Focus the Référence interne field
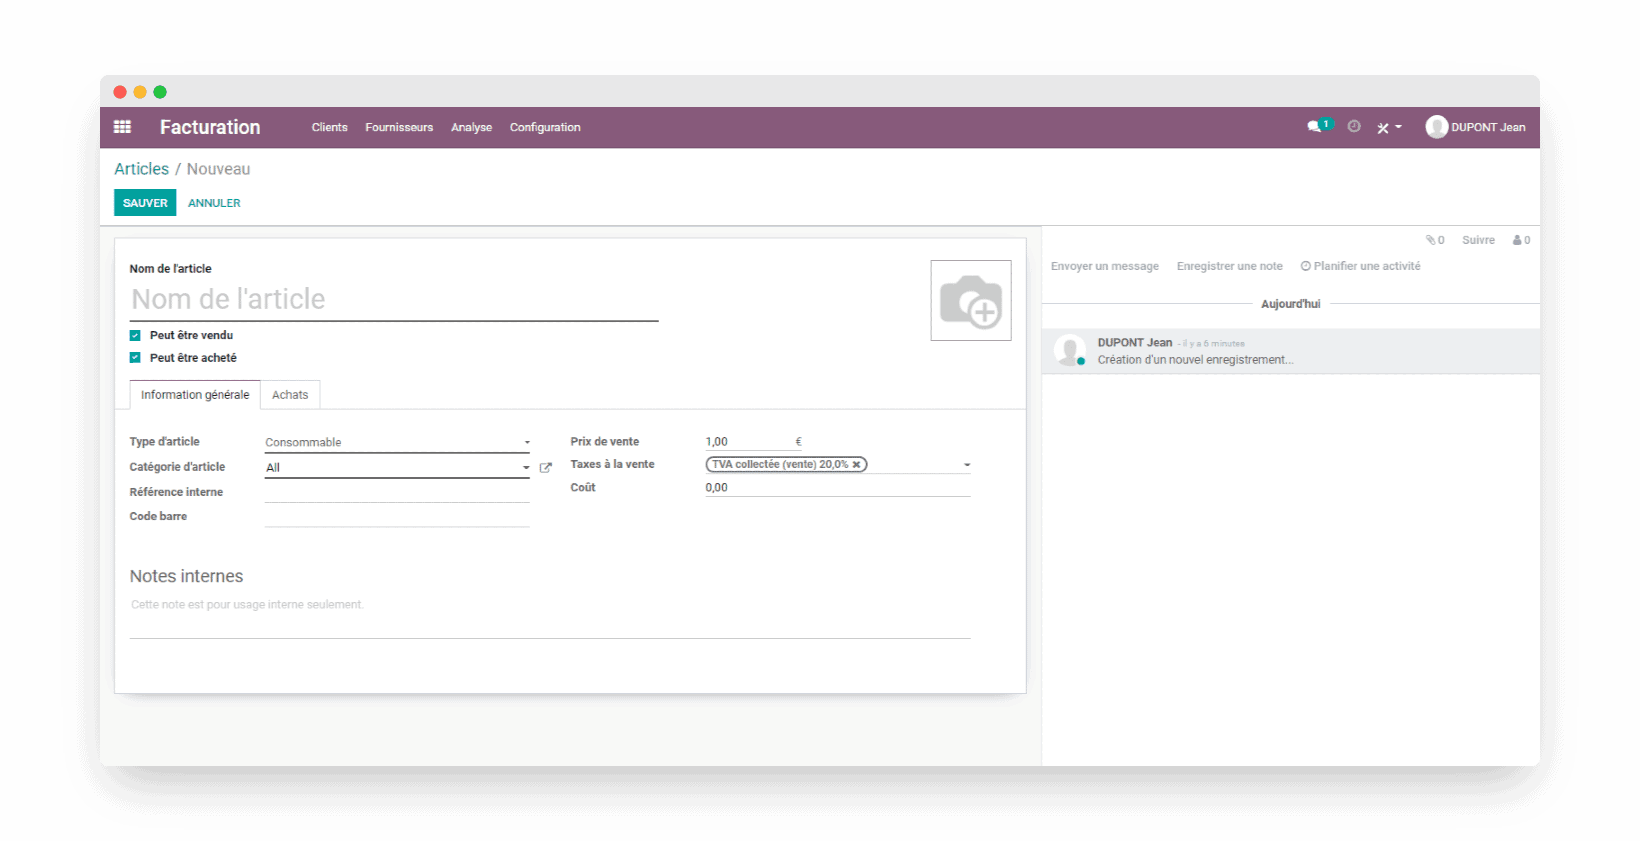This screenshot has height=841, width=1640. click(397, 492)
